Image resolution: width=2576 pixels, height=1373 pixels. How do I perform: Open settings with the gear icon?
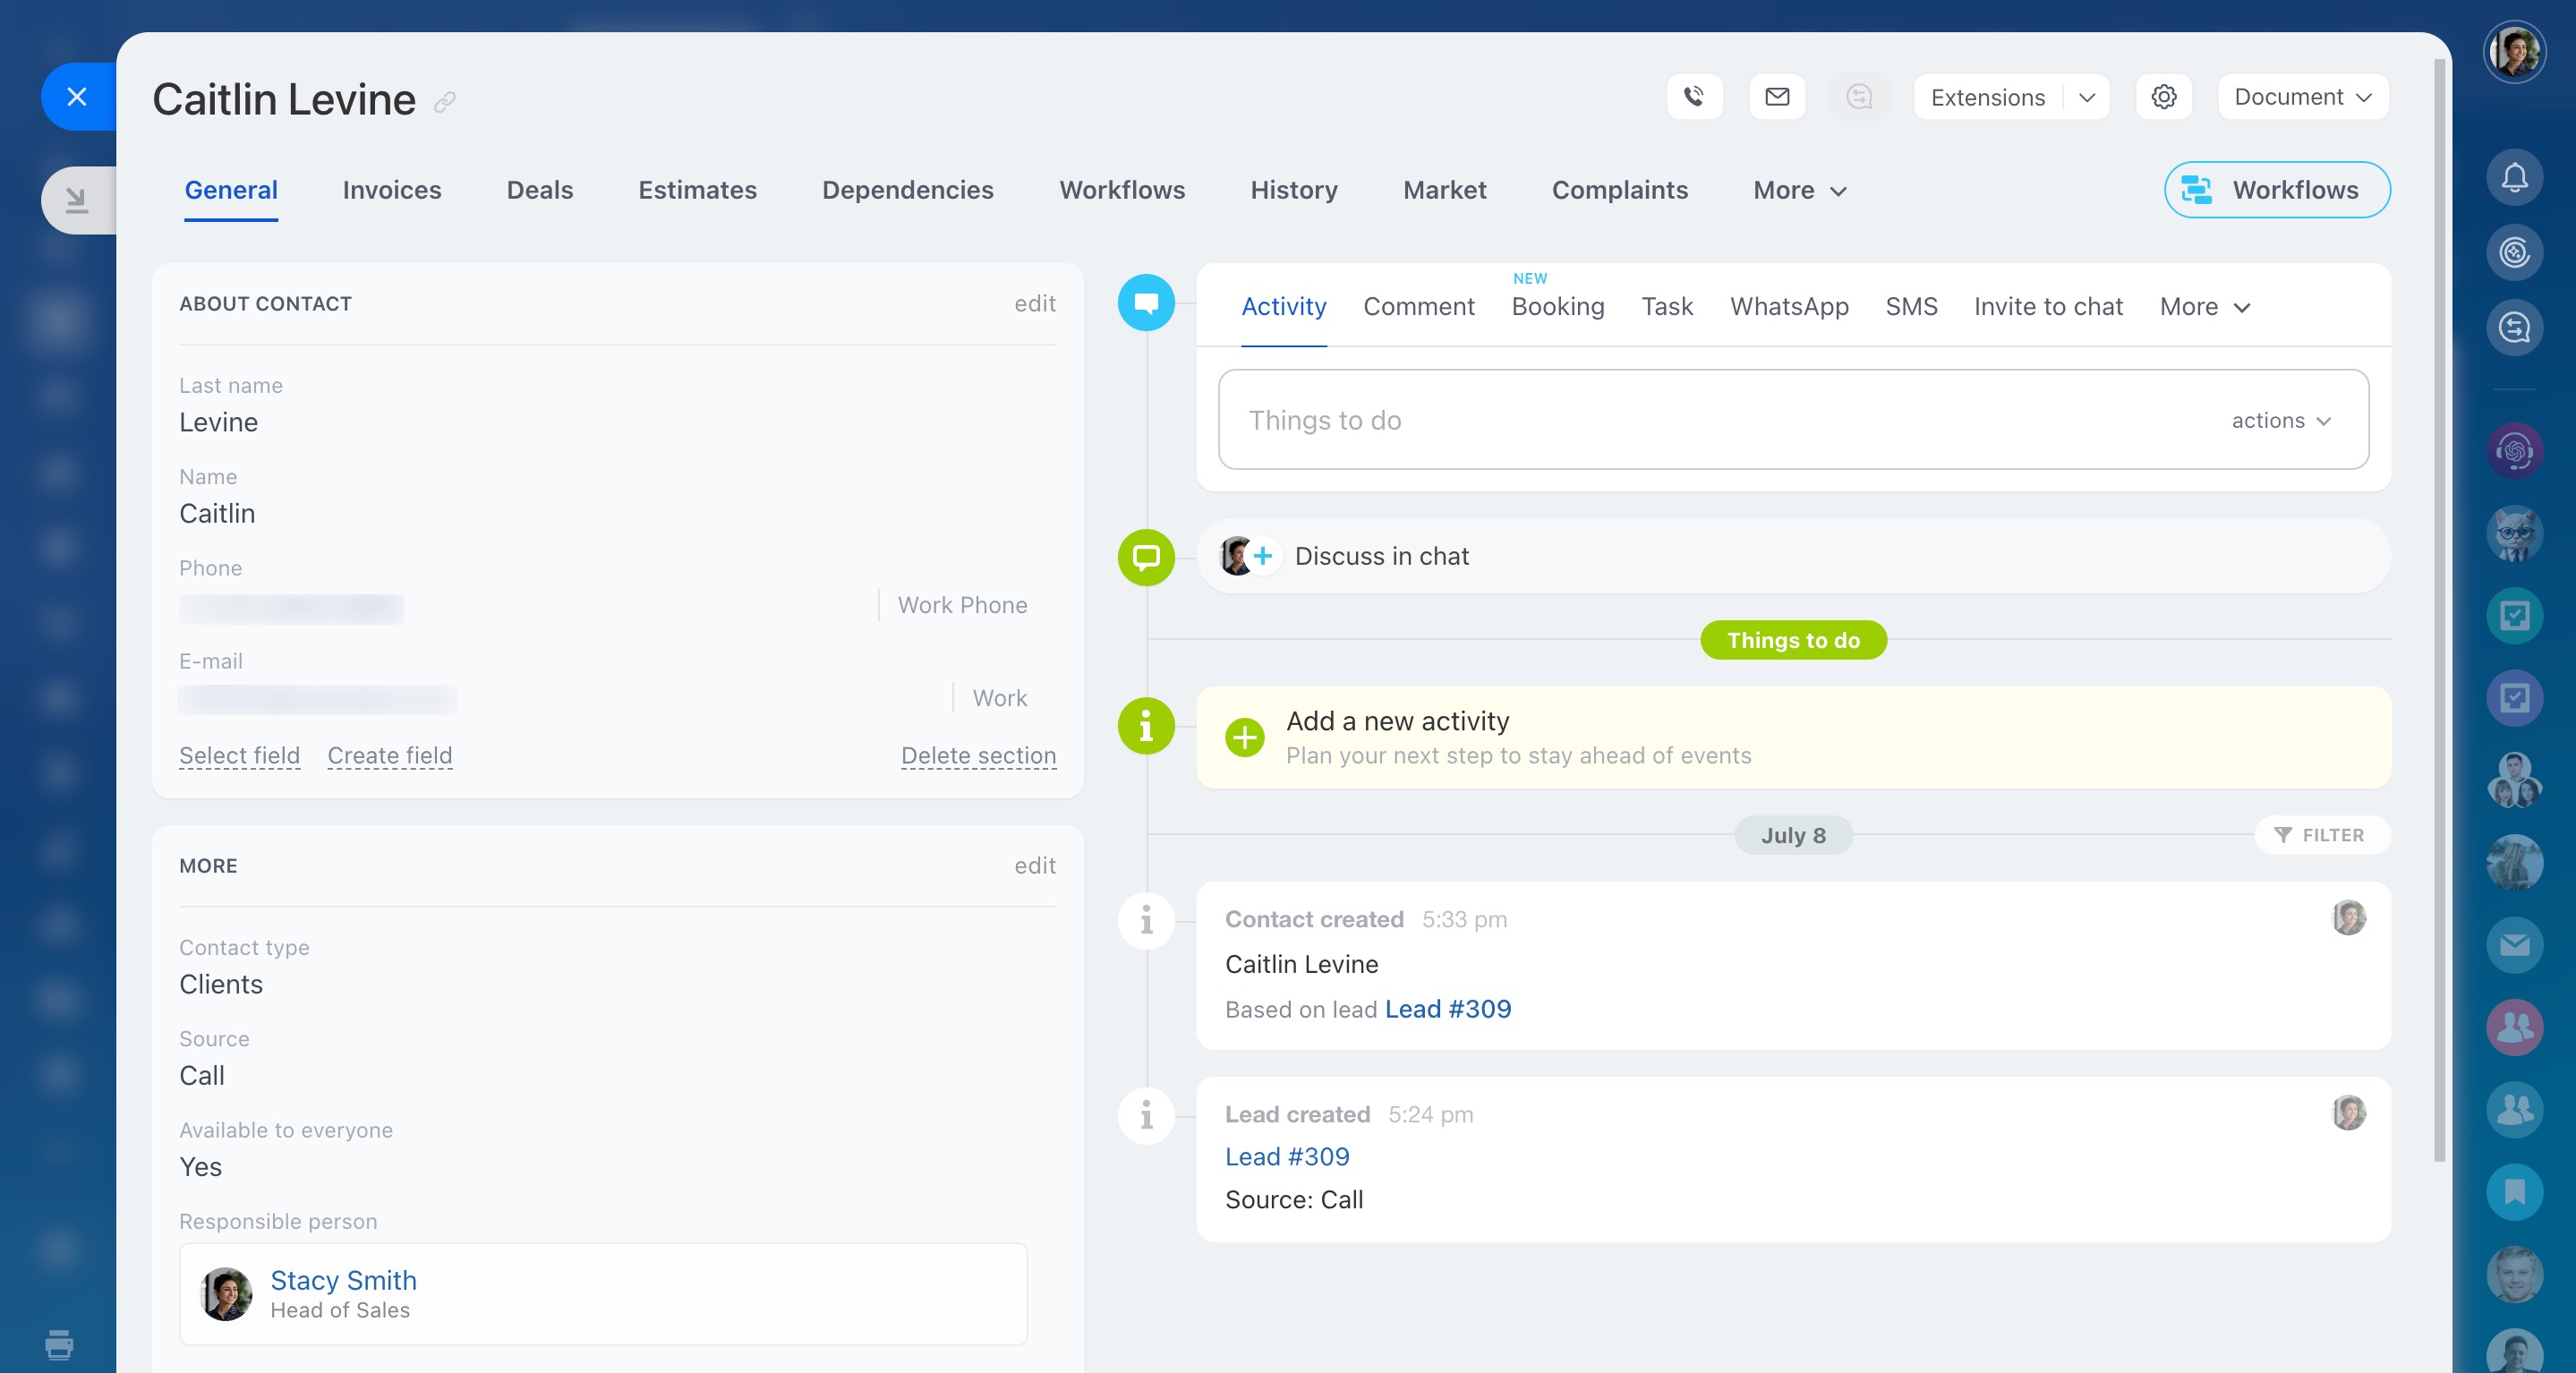(2163, 97)
